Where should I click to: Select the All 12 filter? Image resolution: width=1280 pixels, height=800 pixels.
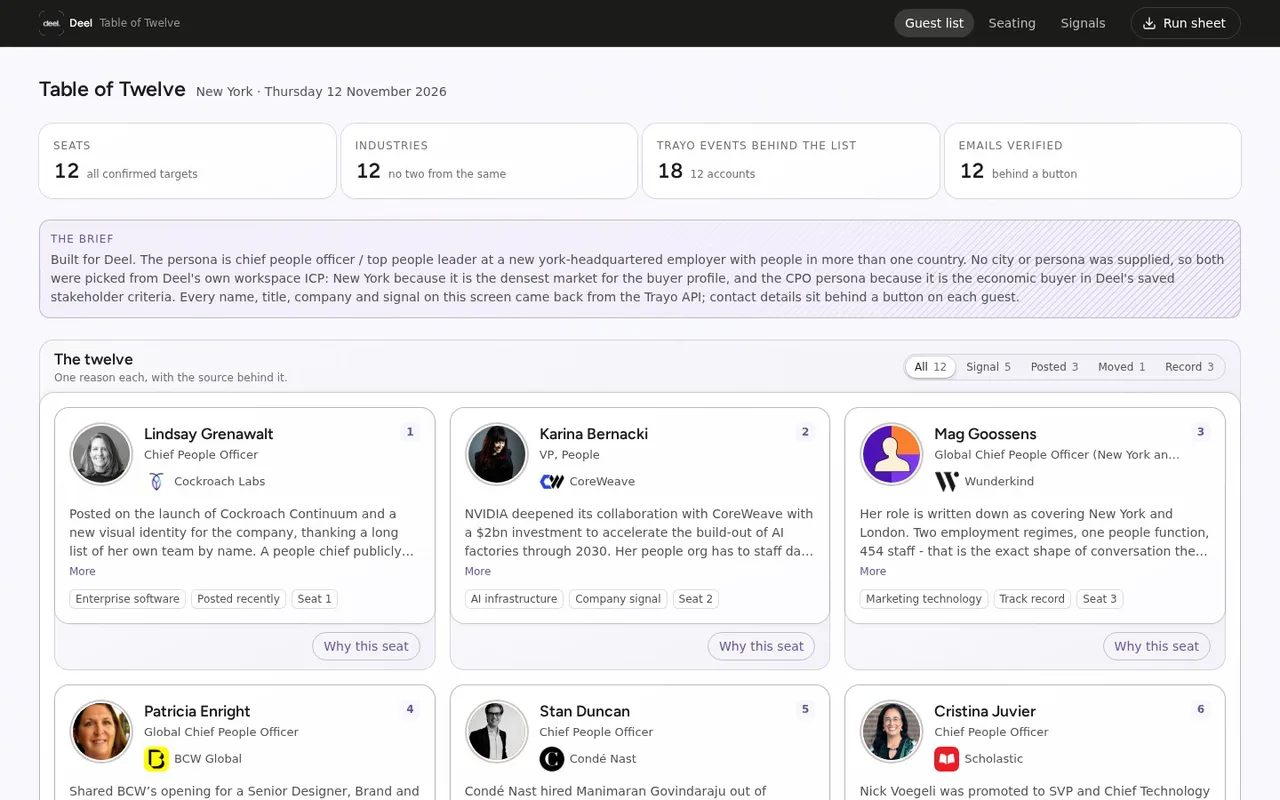tap(930, 367)
